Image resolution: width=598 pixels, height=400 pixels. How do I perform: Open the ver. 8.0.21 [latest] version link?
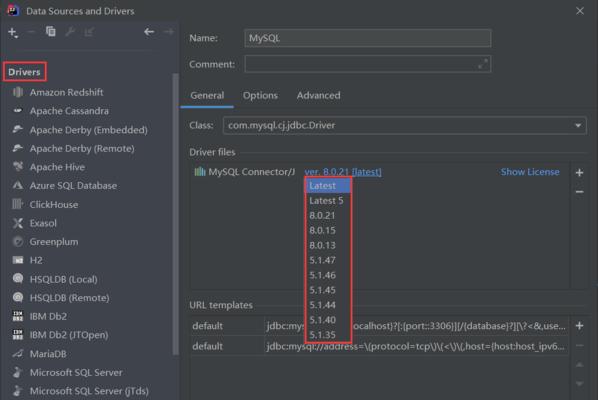tap(343, 172)
